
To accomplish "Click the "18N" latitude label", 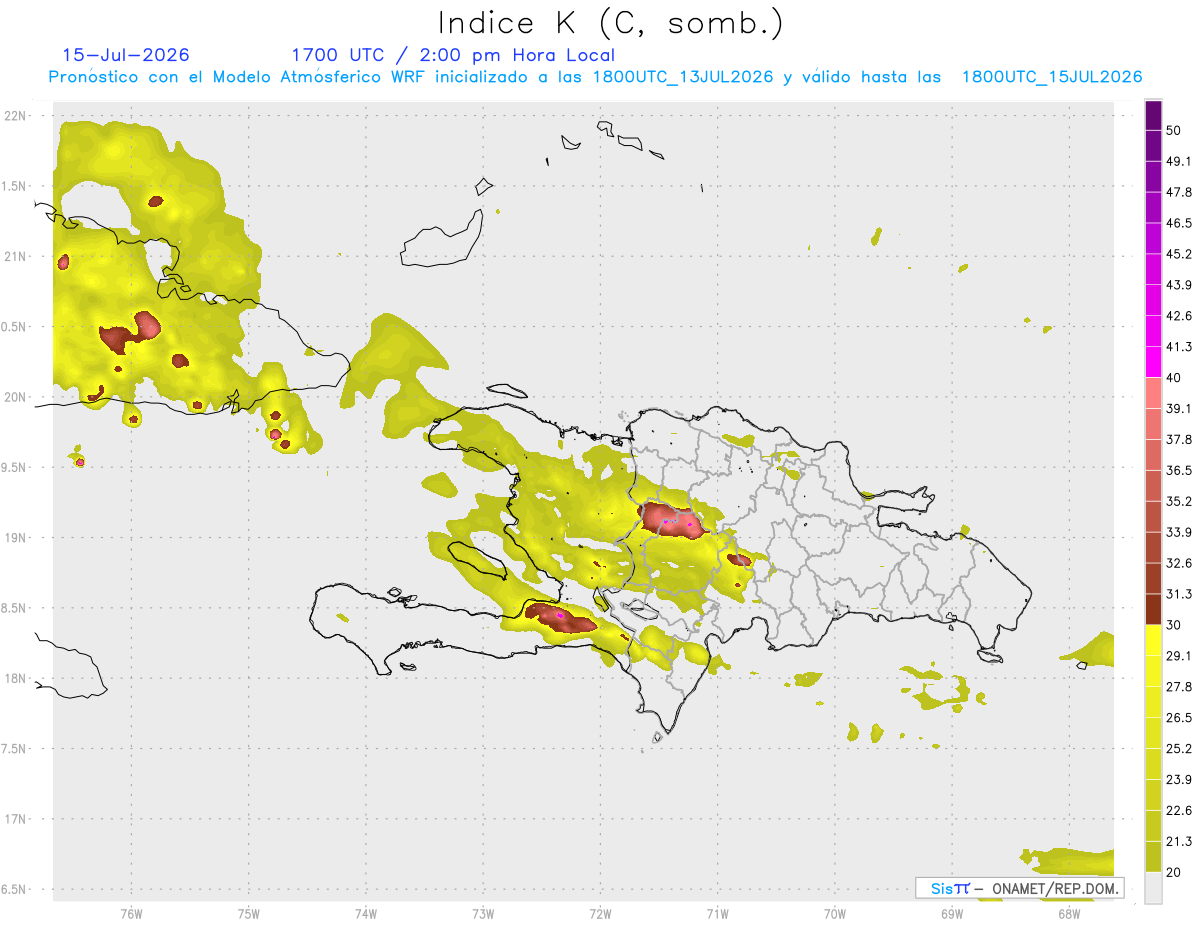I will pyautogui.click(x=17, y=678).
